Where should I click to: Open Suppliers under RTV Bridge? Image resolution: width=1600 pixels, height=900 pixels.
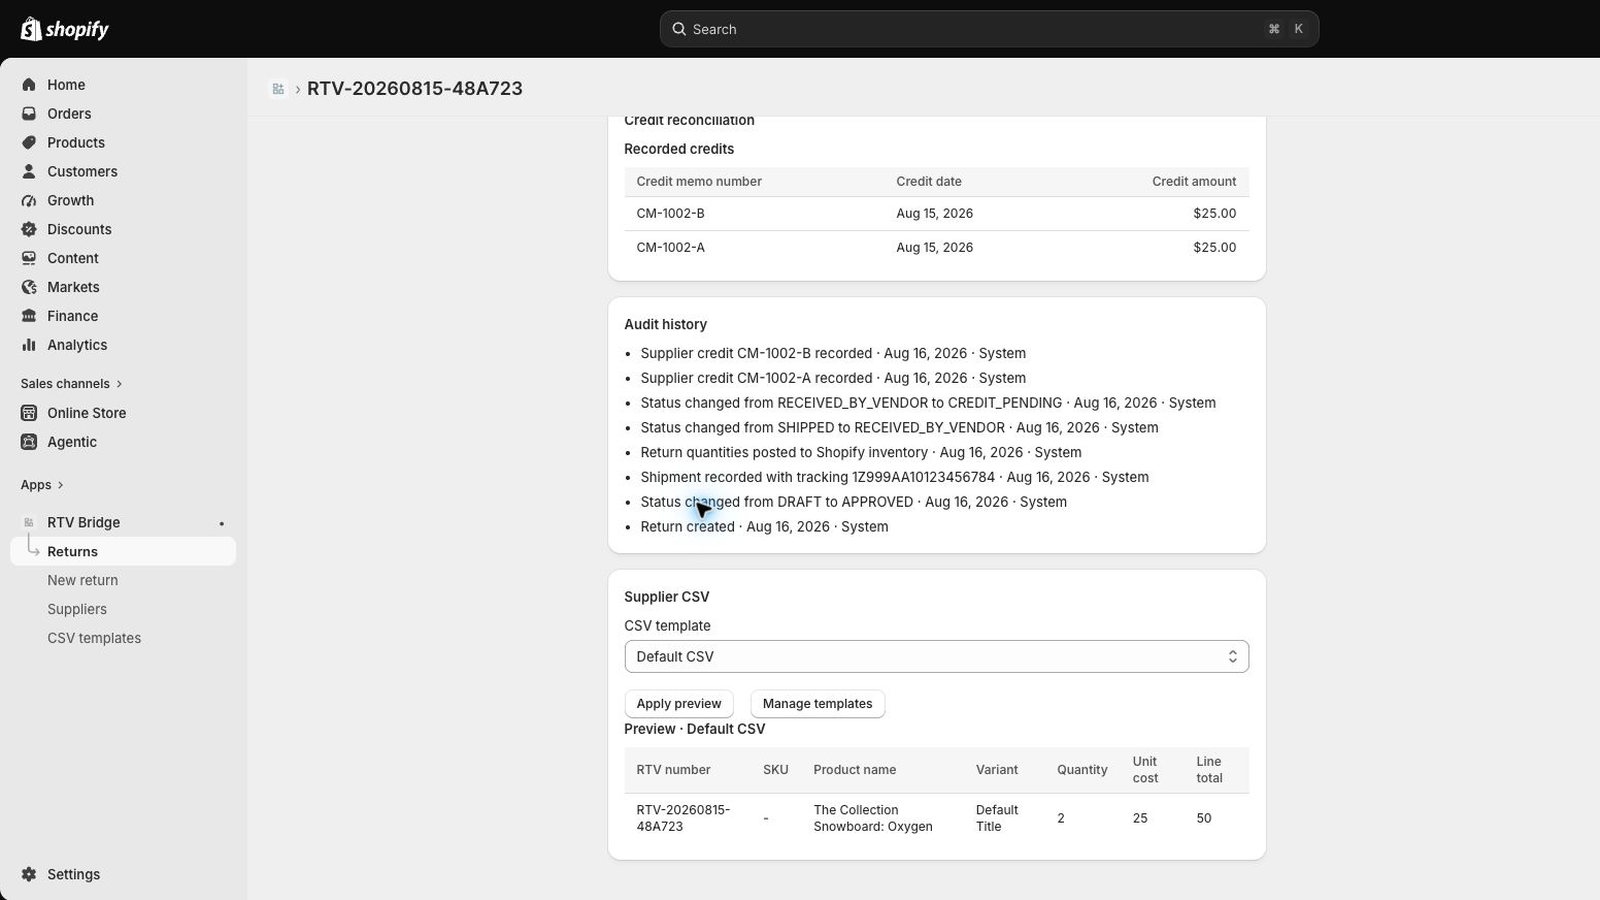click(77, 610)
